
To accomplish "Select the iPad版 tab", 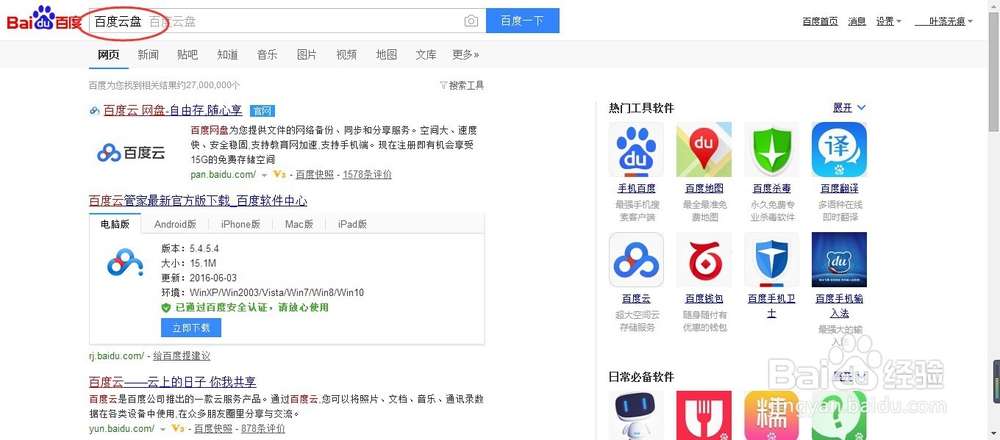I will point(352,224).
